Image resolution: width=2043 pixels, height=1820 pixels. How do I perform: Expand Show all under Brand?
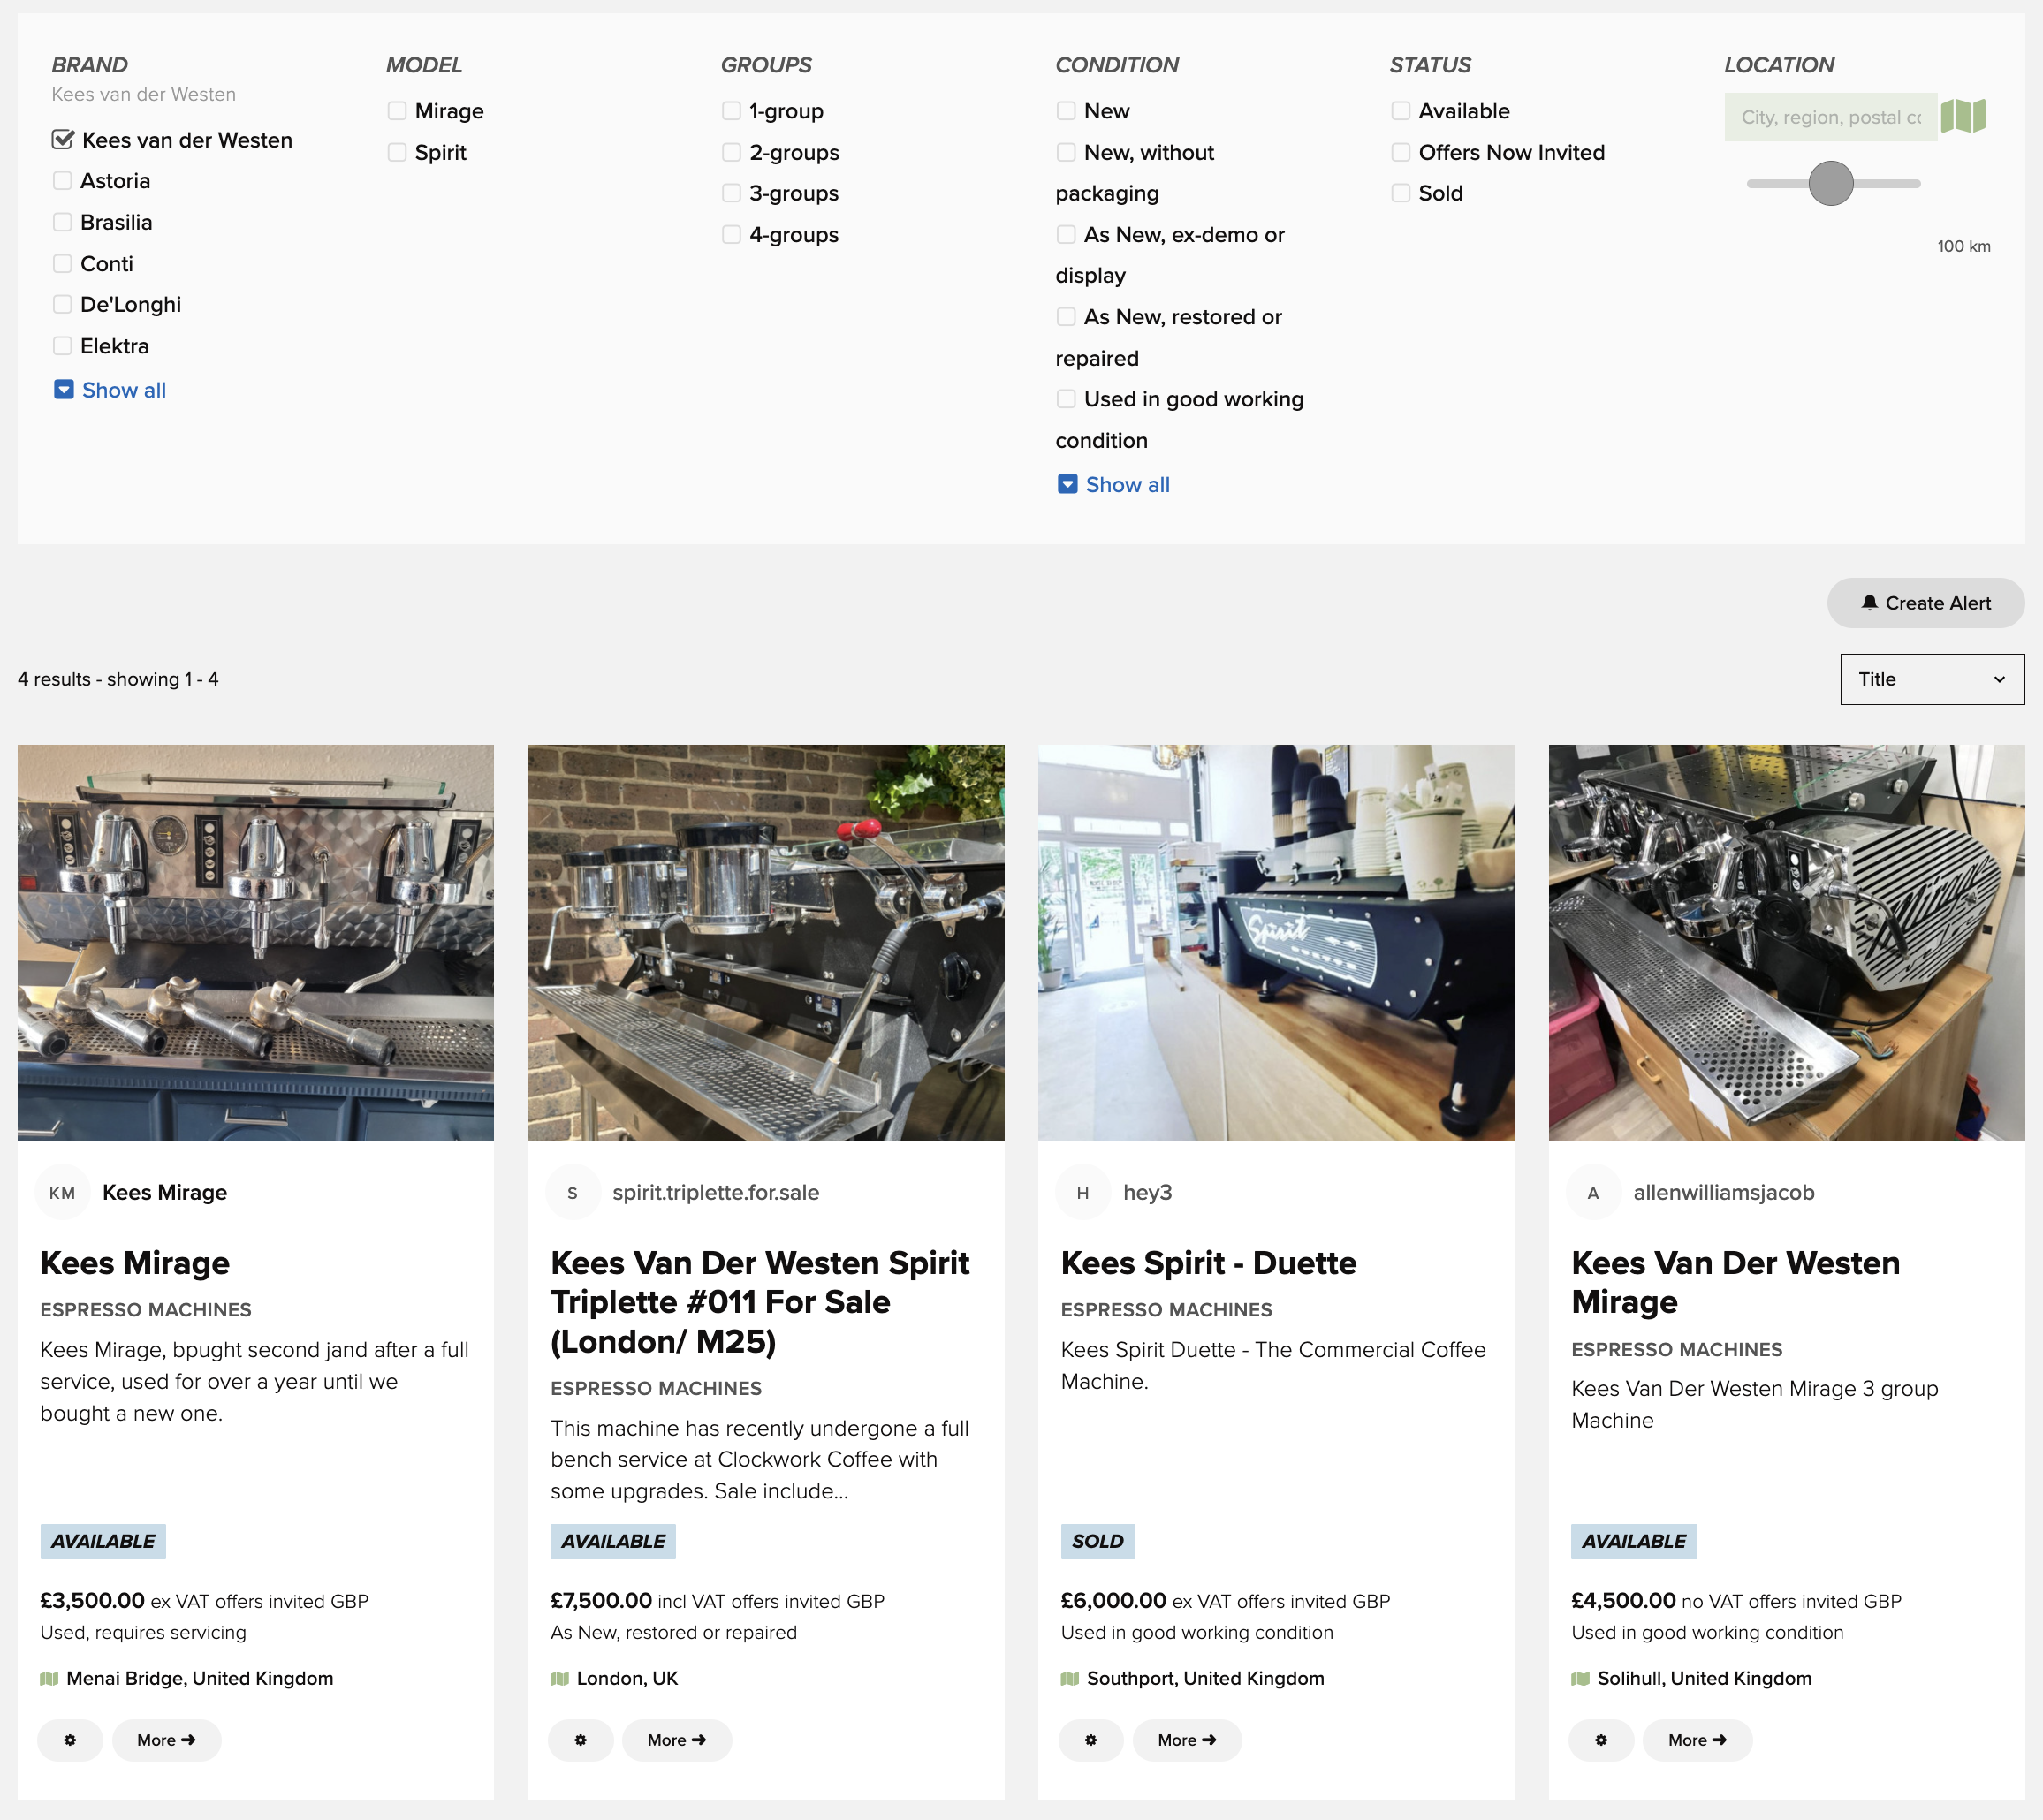(110, 390)
